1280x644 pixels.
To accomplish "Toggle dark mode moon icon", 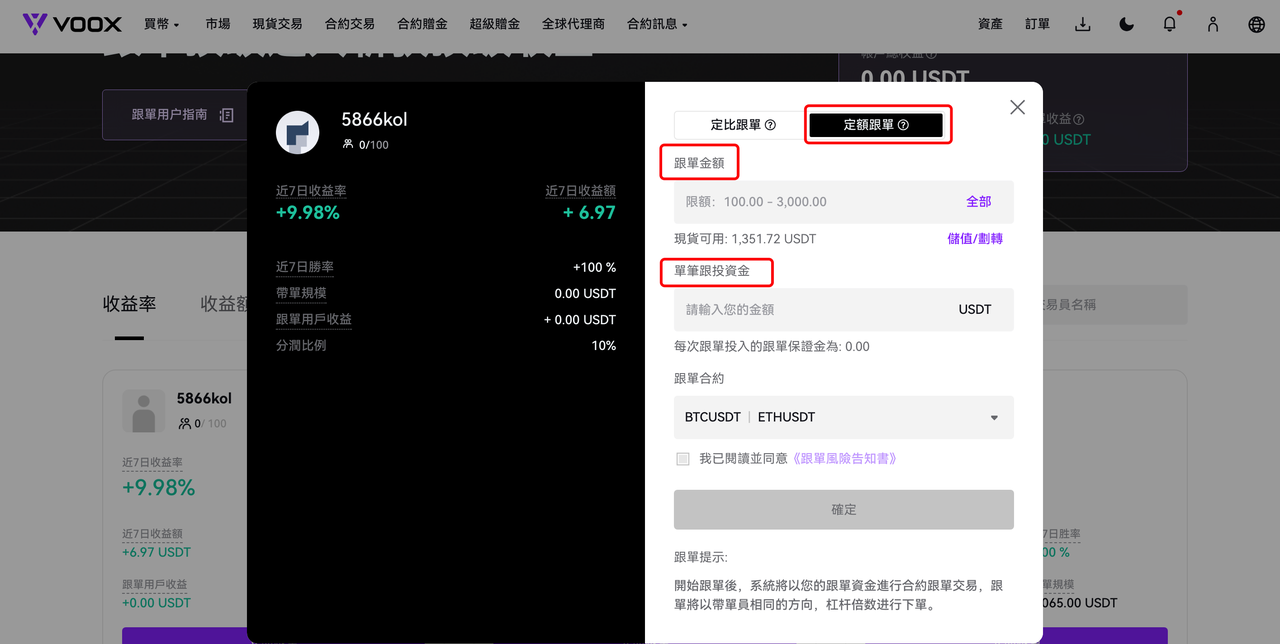I will (x=1126, y=24).
